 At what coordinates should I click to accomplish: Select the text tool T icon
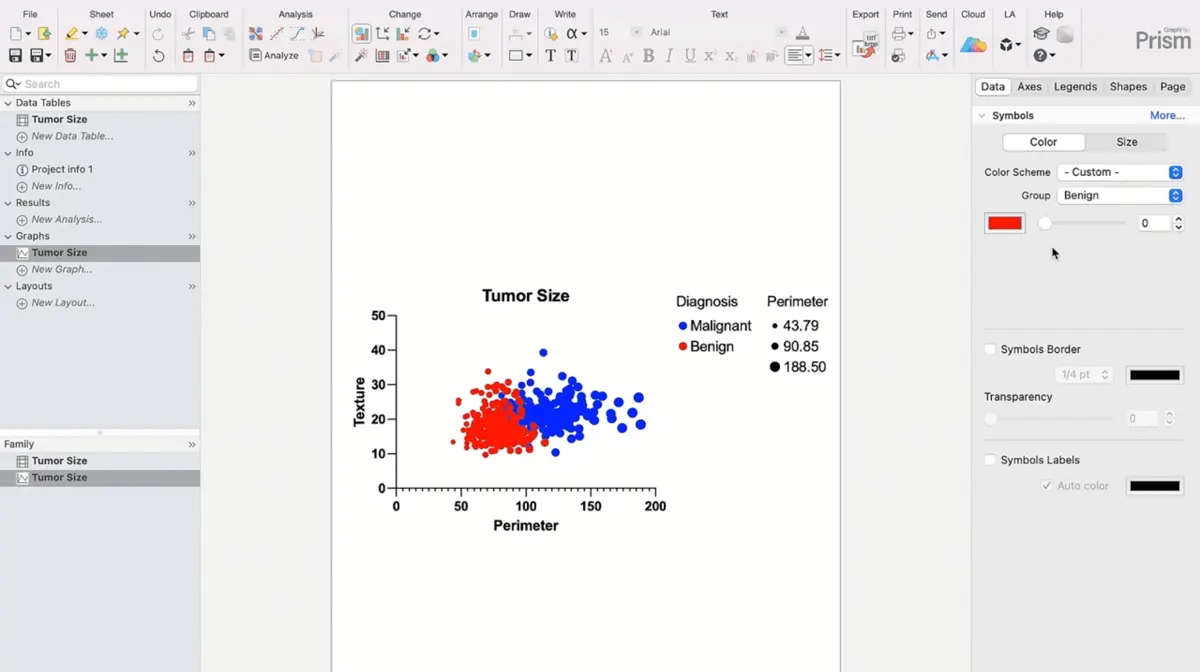[550, 56]
